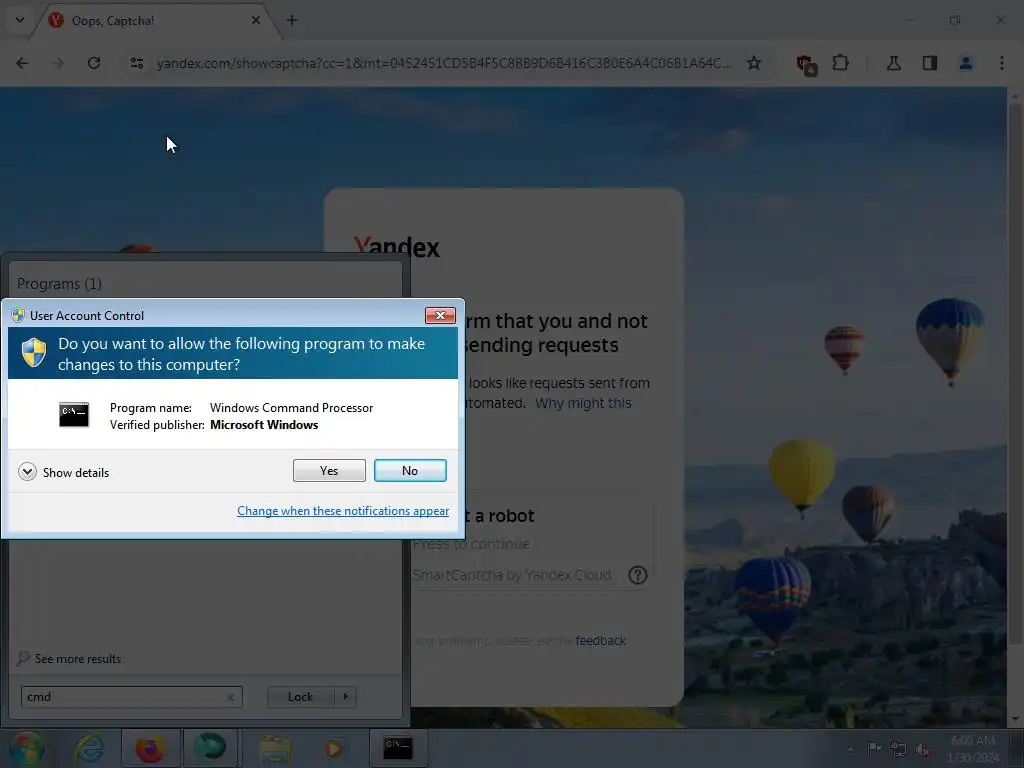Show hidden system tray icons arrow
1024x768 pixels.
[850, 750]
